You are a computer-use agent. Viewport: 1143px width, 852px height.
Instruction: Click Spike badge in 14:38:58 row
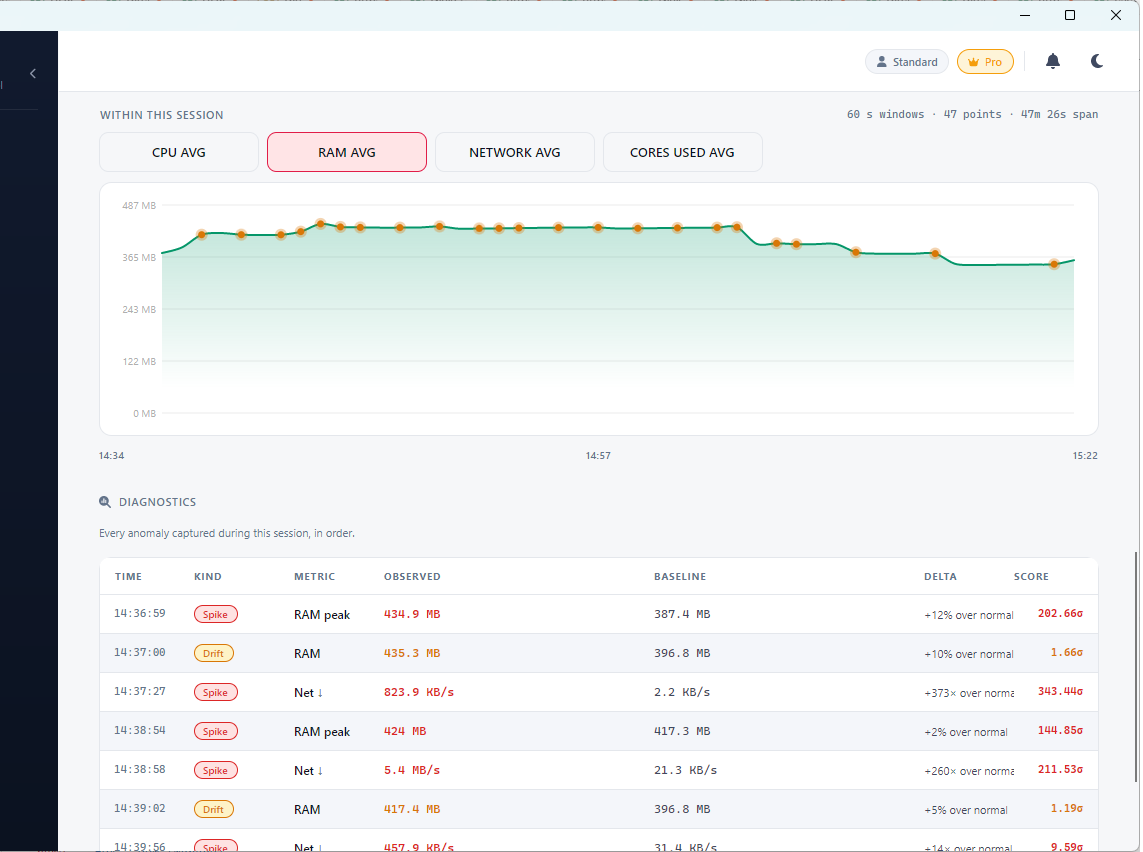point(216,770)
